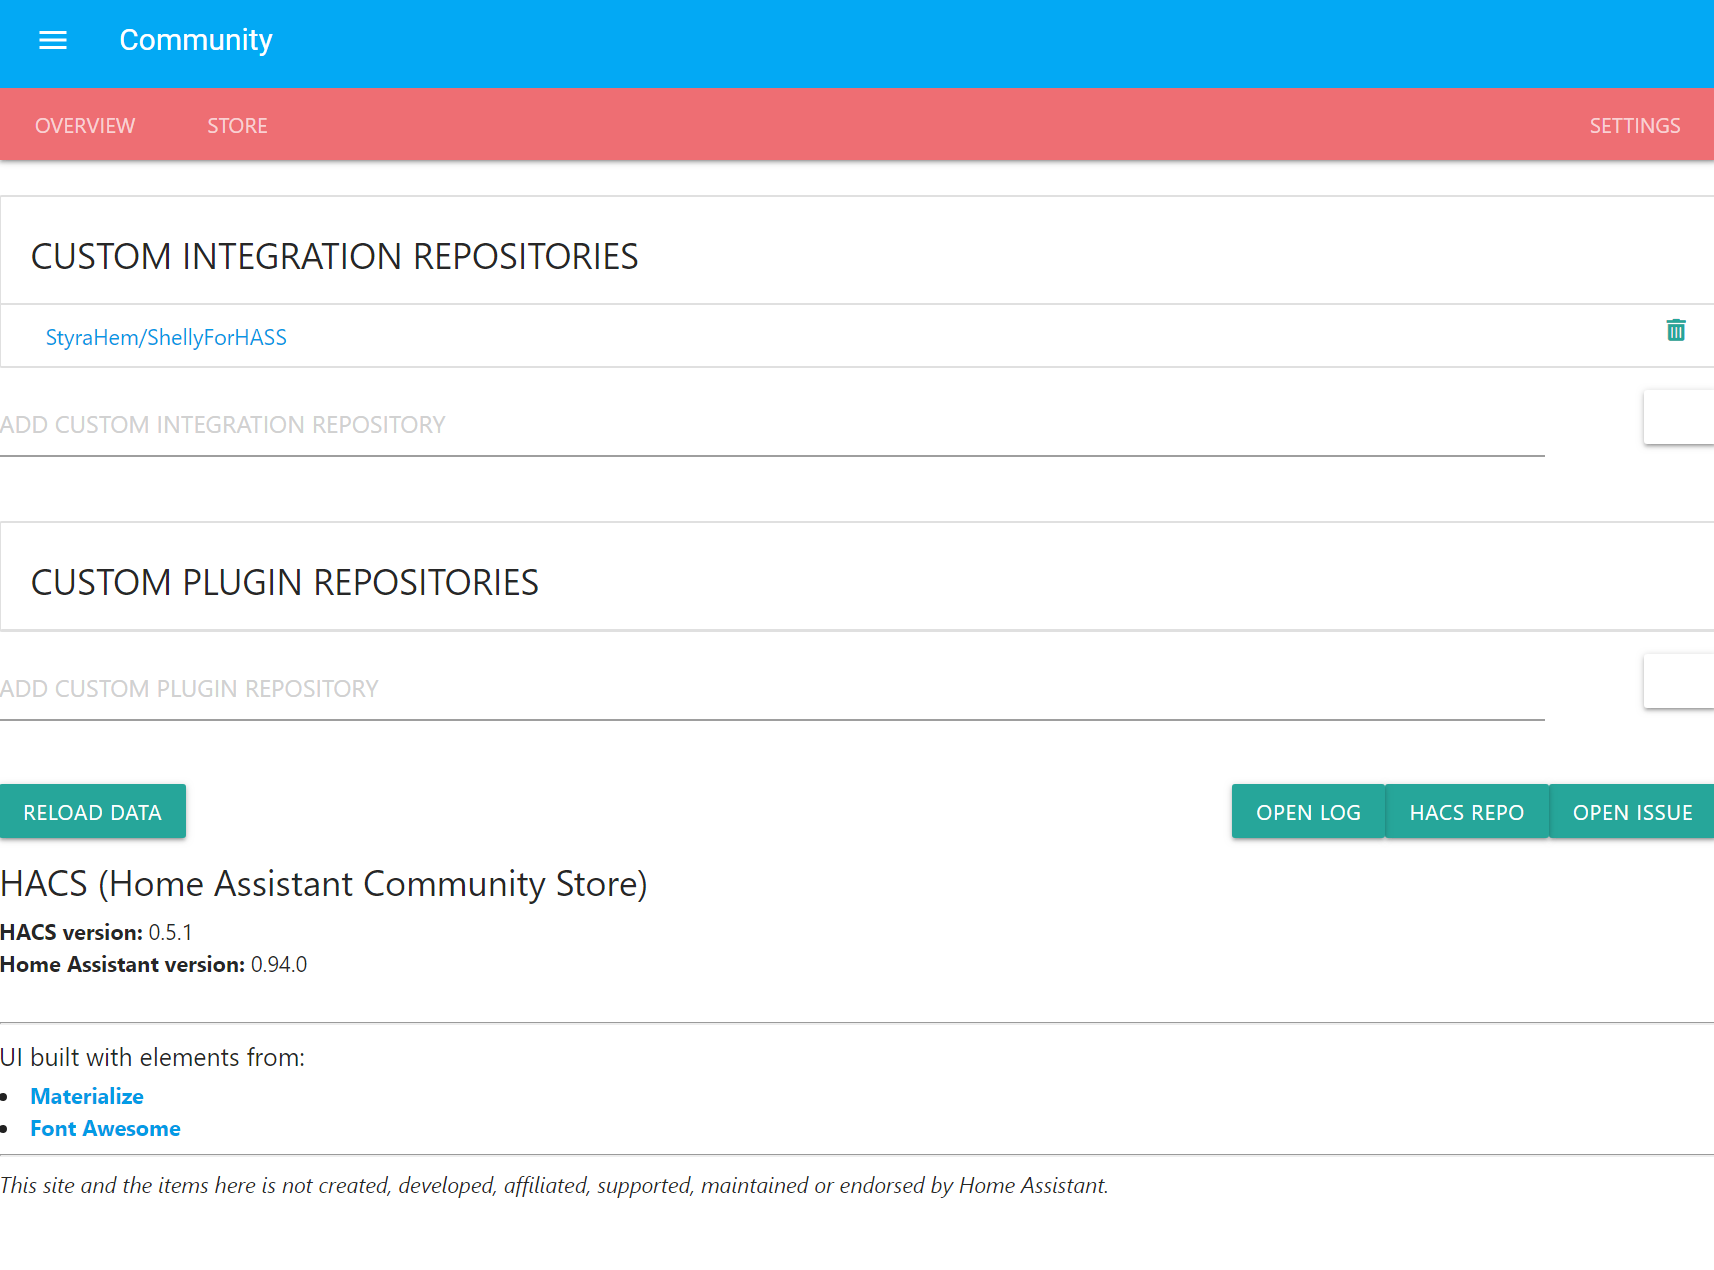1714x1270 pixels.
Task: Open a new issue with OPEN ISSUE
Action: 1631,811
